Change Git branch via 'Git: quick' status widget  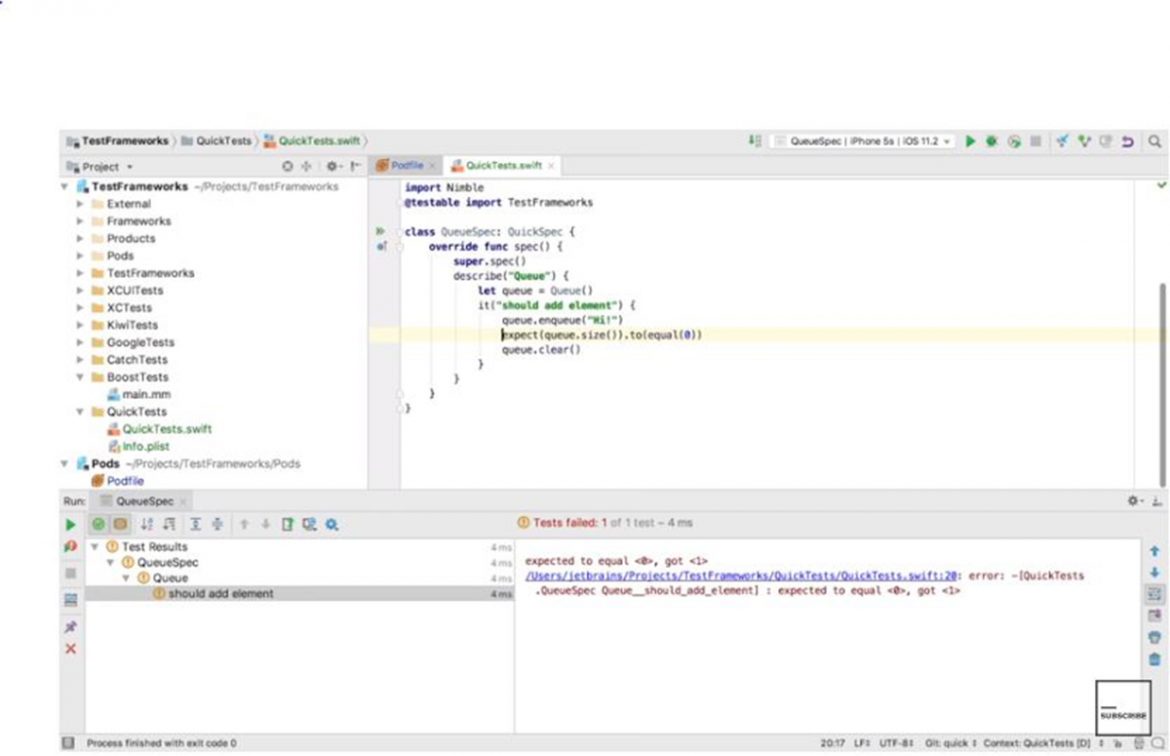click(948, 743)
